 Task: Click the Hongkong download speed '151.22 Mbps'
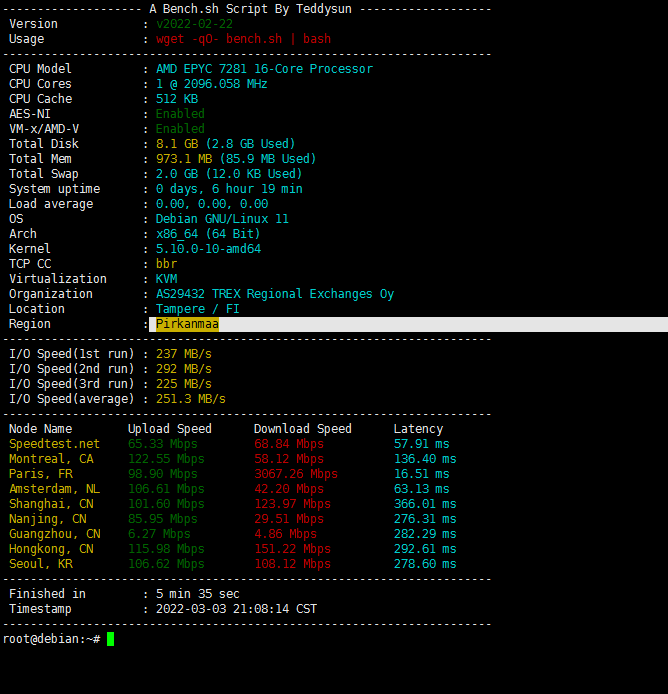(x=293, y=549)
